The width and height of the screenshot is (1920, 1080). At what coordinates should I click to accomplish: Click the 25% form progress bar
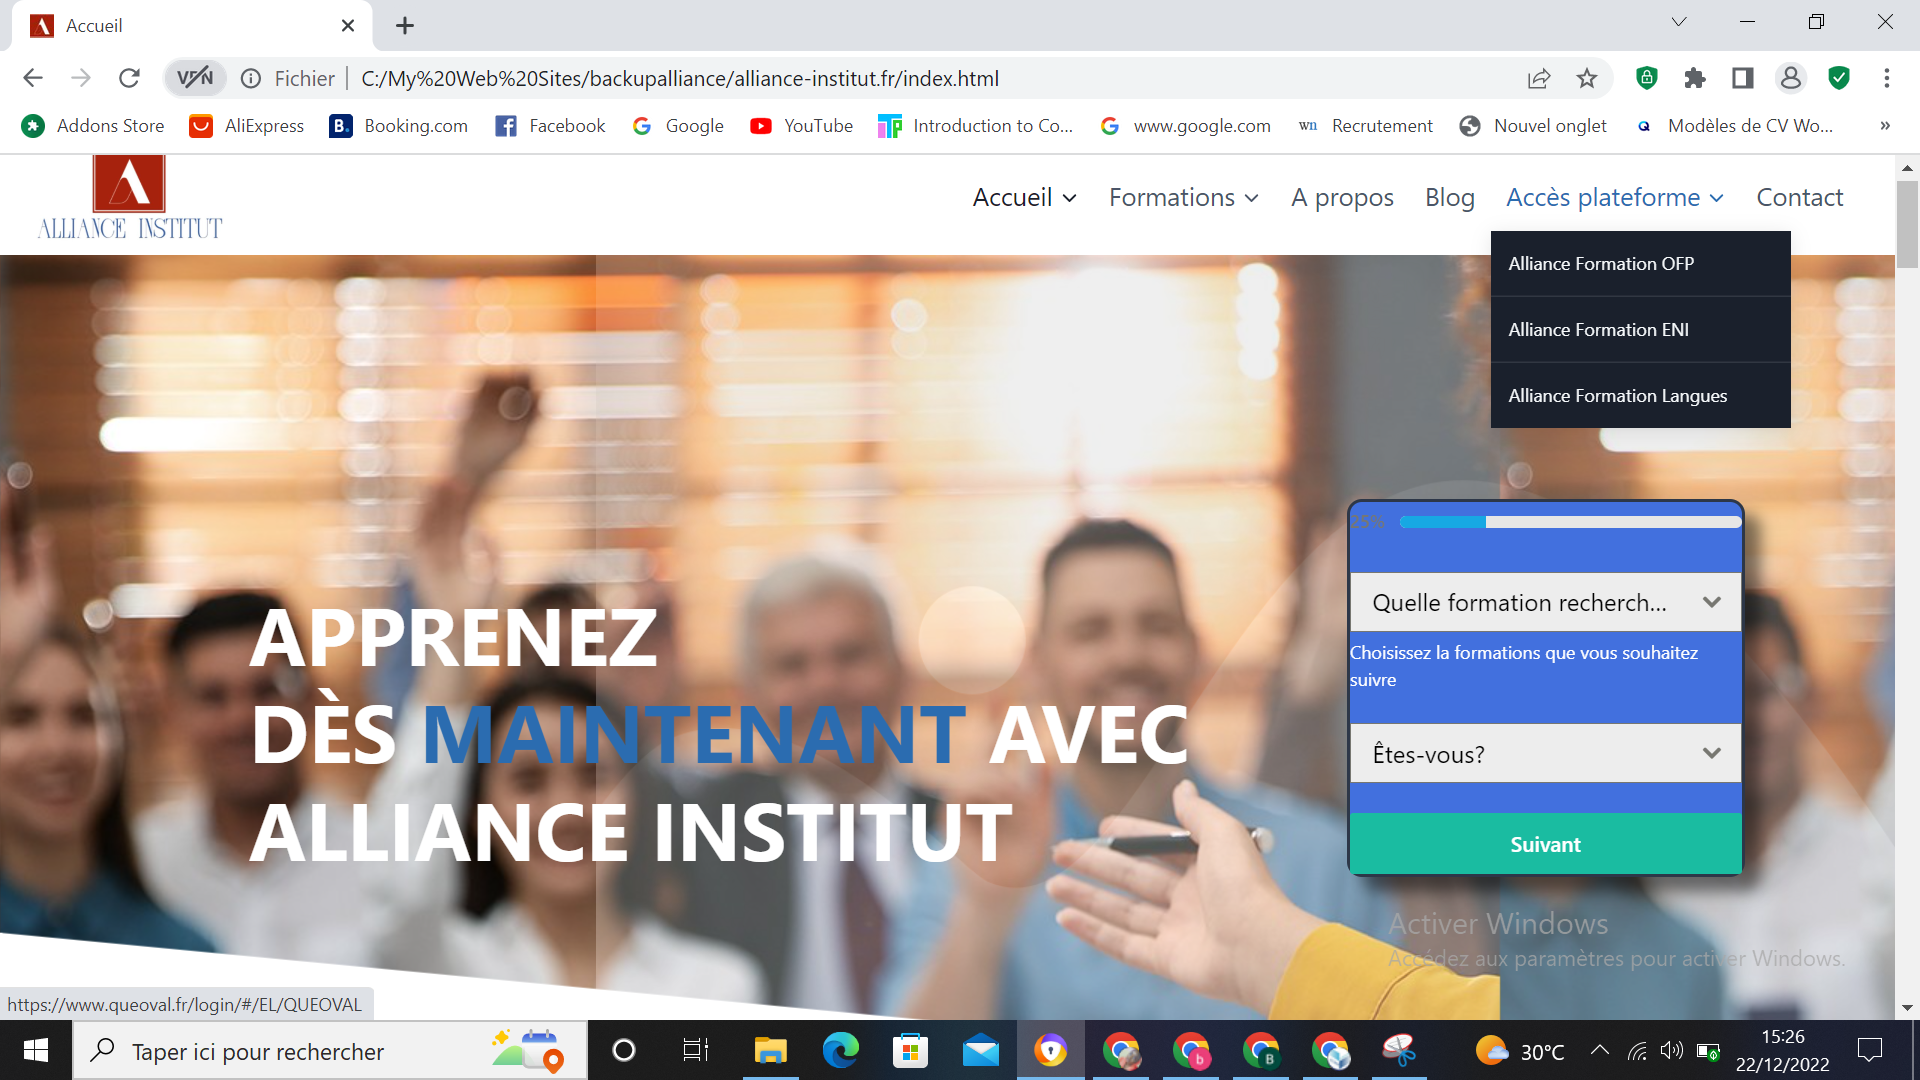coord(1570,522)
